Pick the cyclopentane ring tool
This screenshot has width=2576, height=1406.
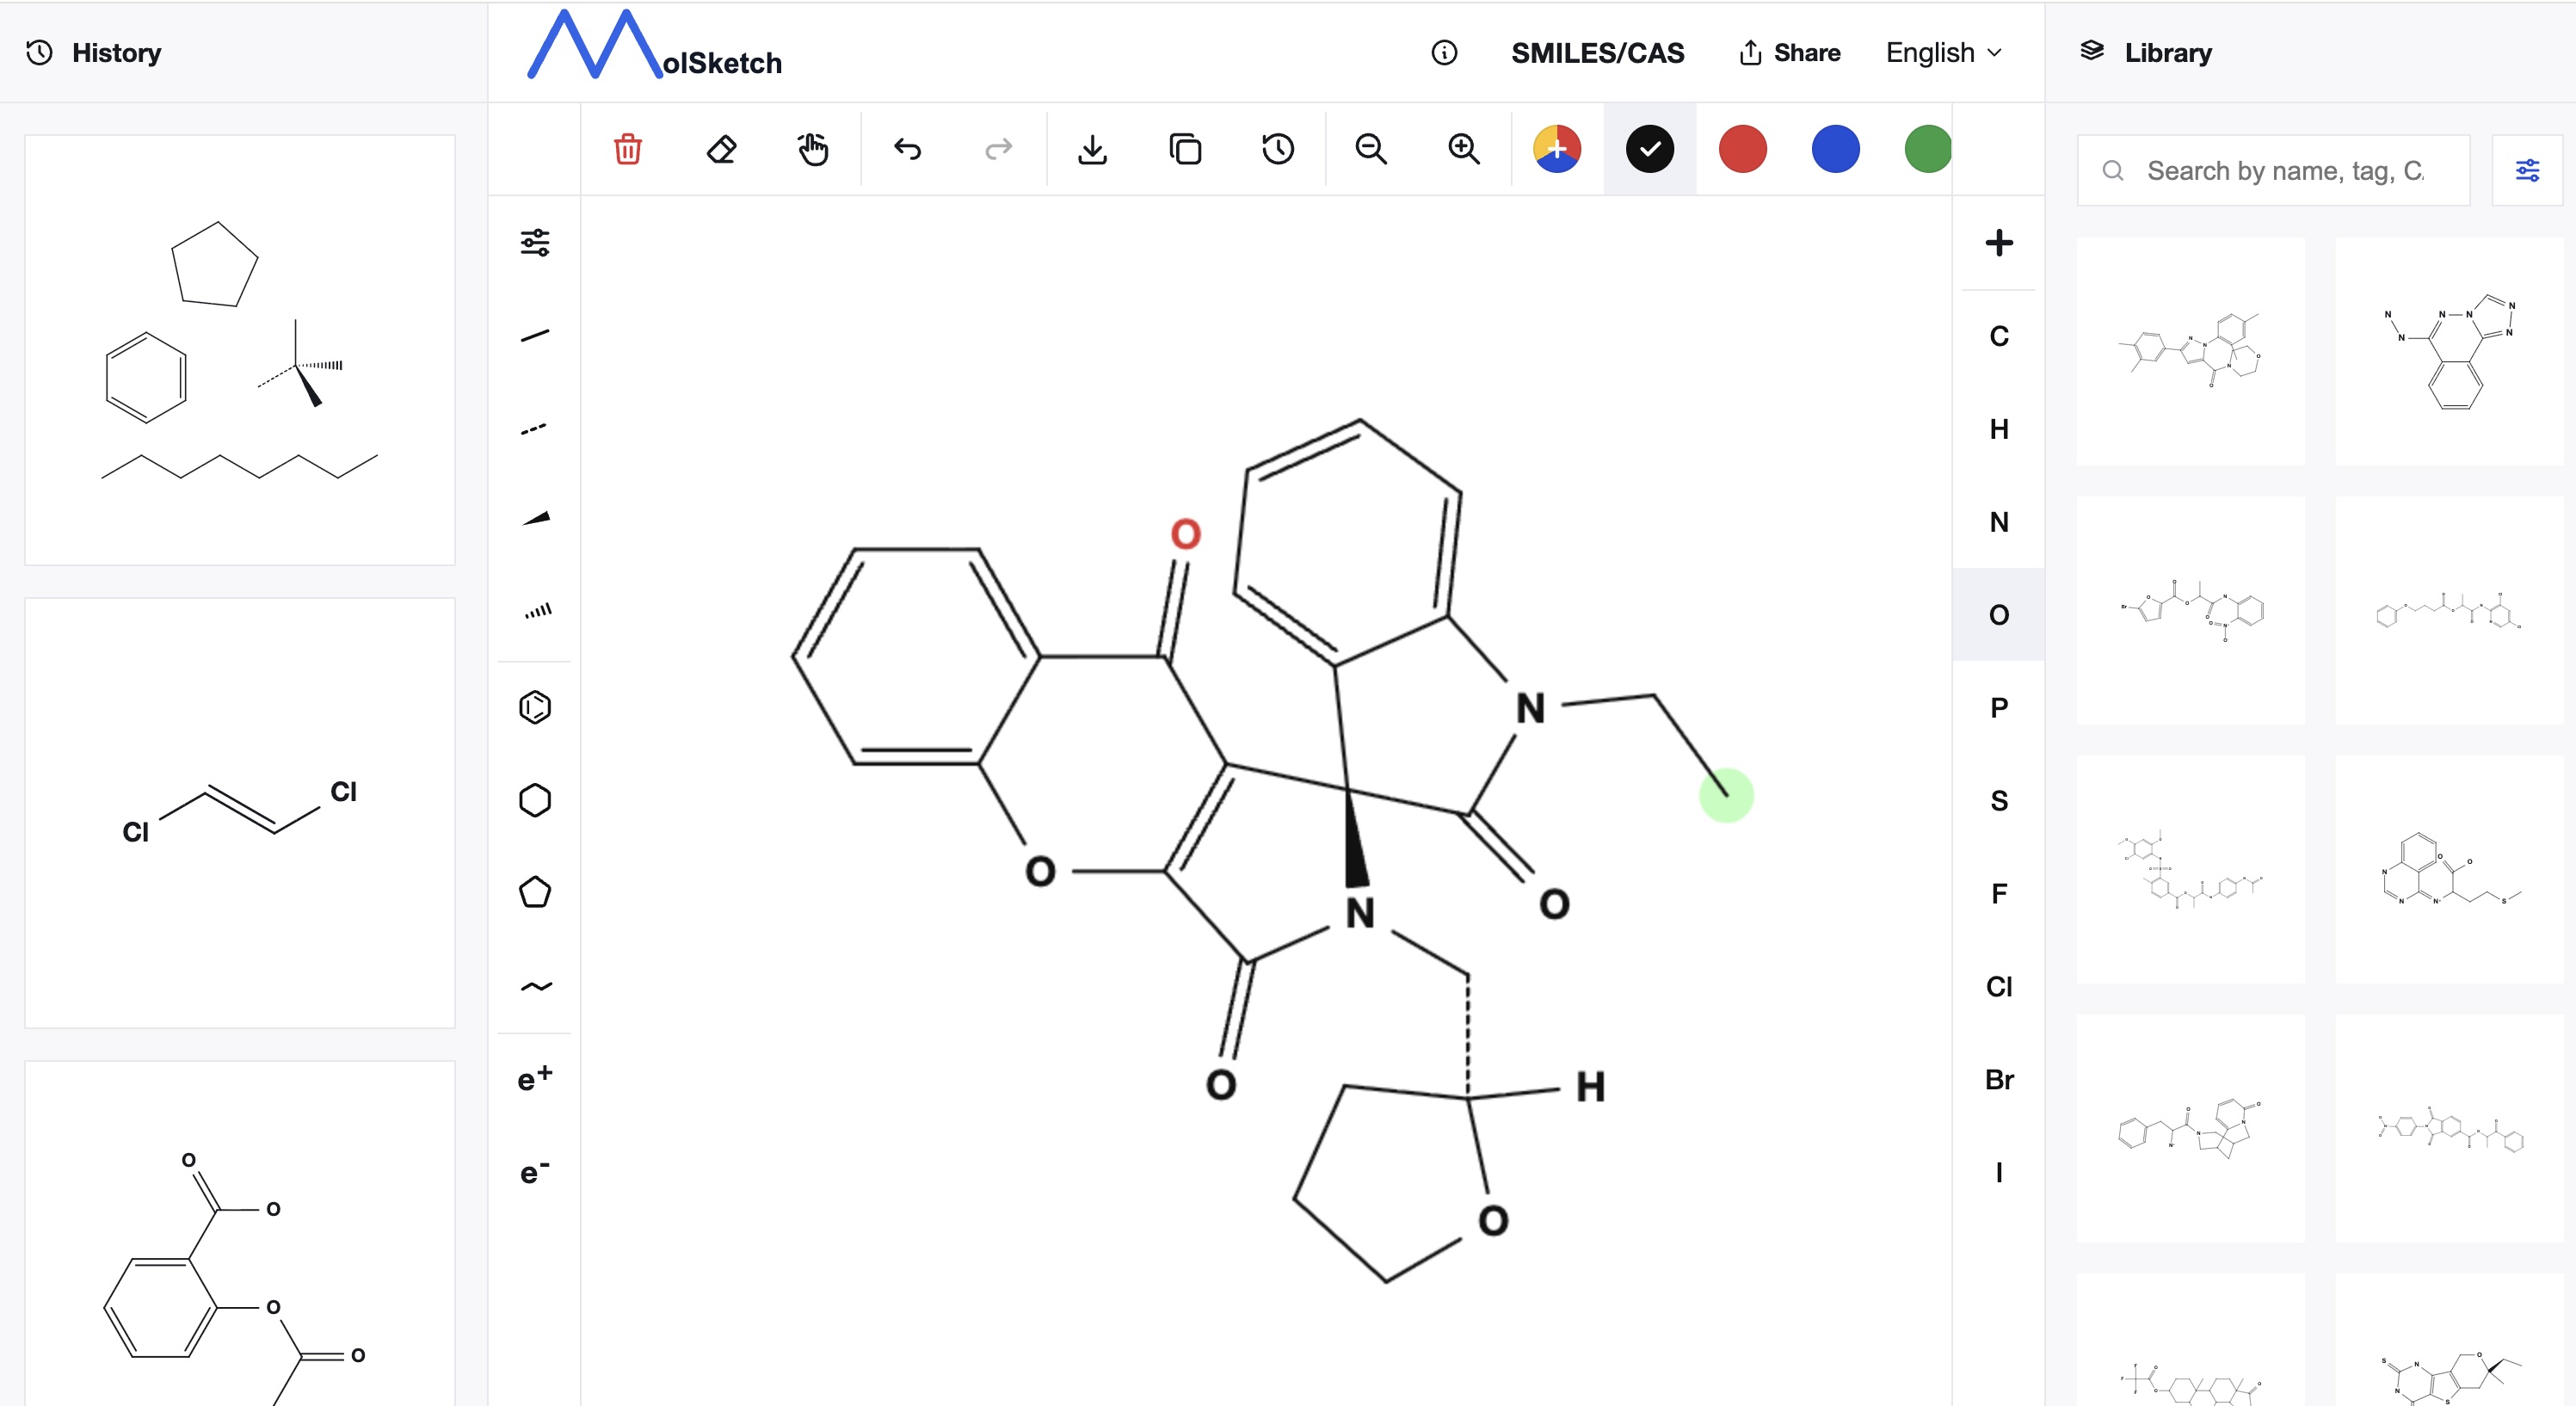click(535, 892)
